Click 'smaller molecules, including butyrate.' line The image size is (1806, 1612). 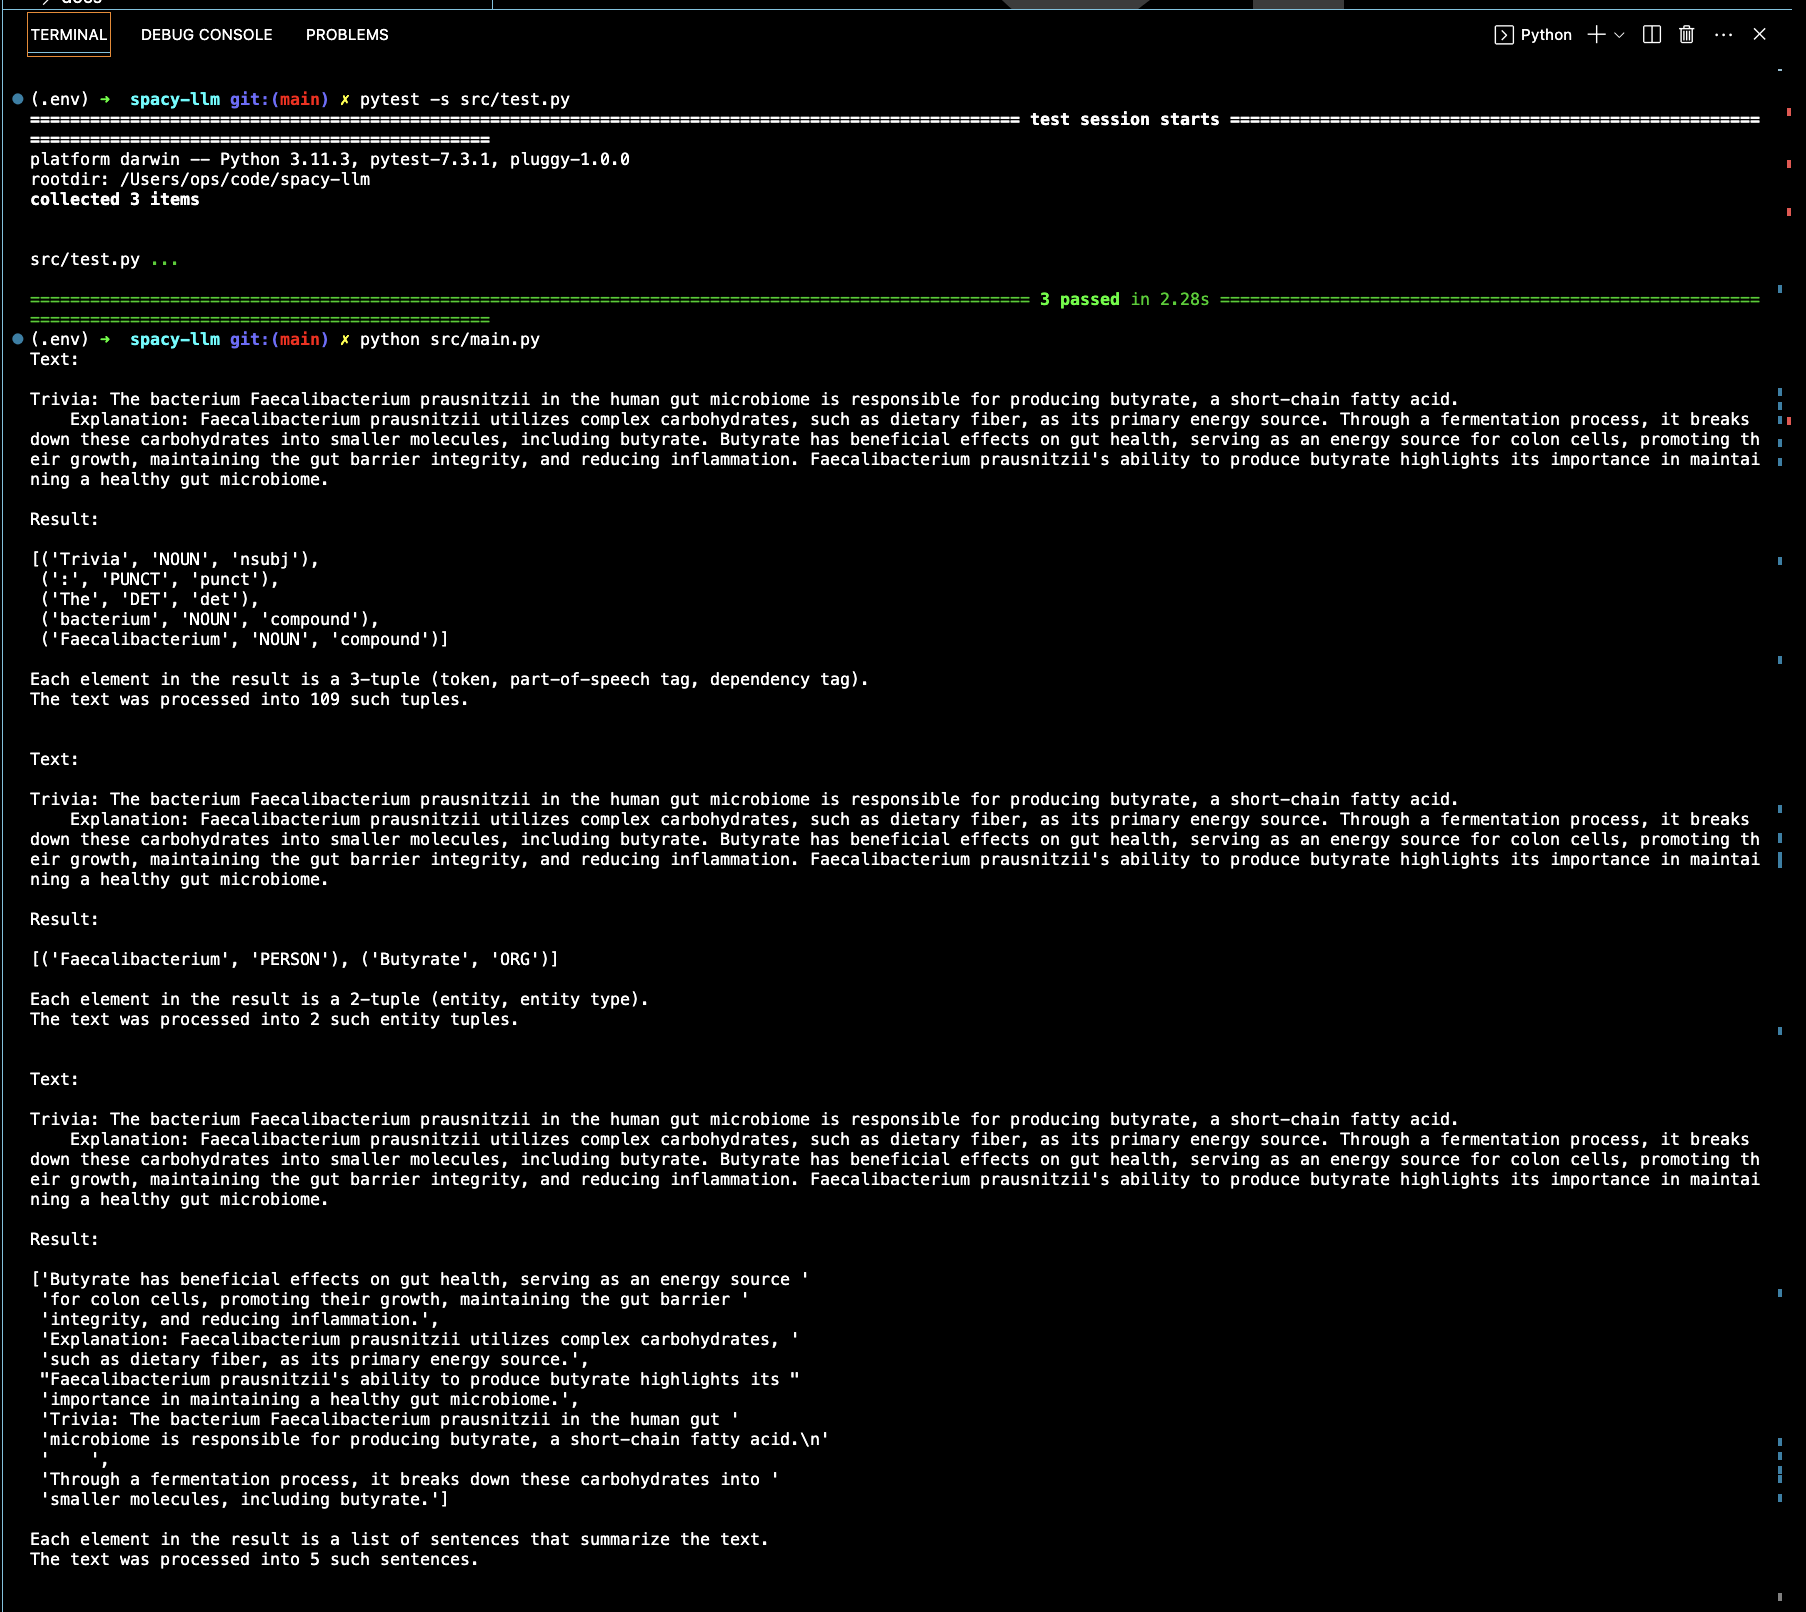pos(244,1499)
